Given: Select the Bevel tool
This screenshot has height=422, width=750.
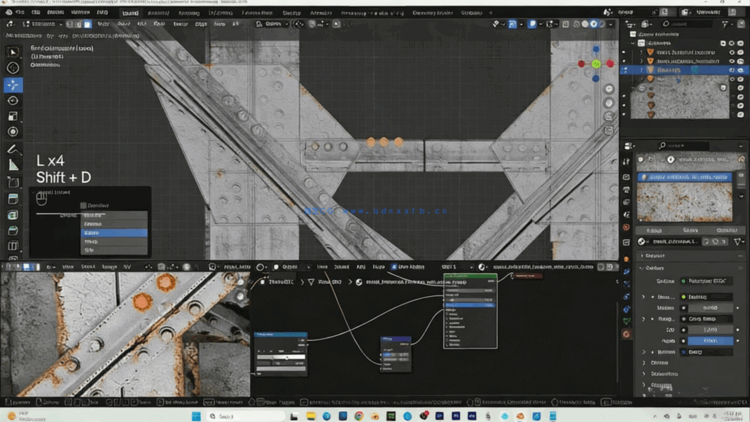Looking at the screenshot, I should (x=13, y=231).
